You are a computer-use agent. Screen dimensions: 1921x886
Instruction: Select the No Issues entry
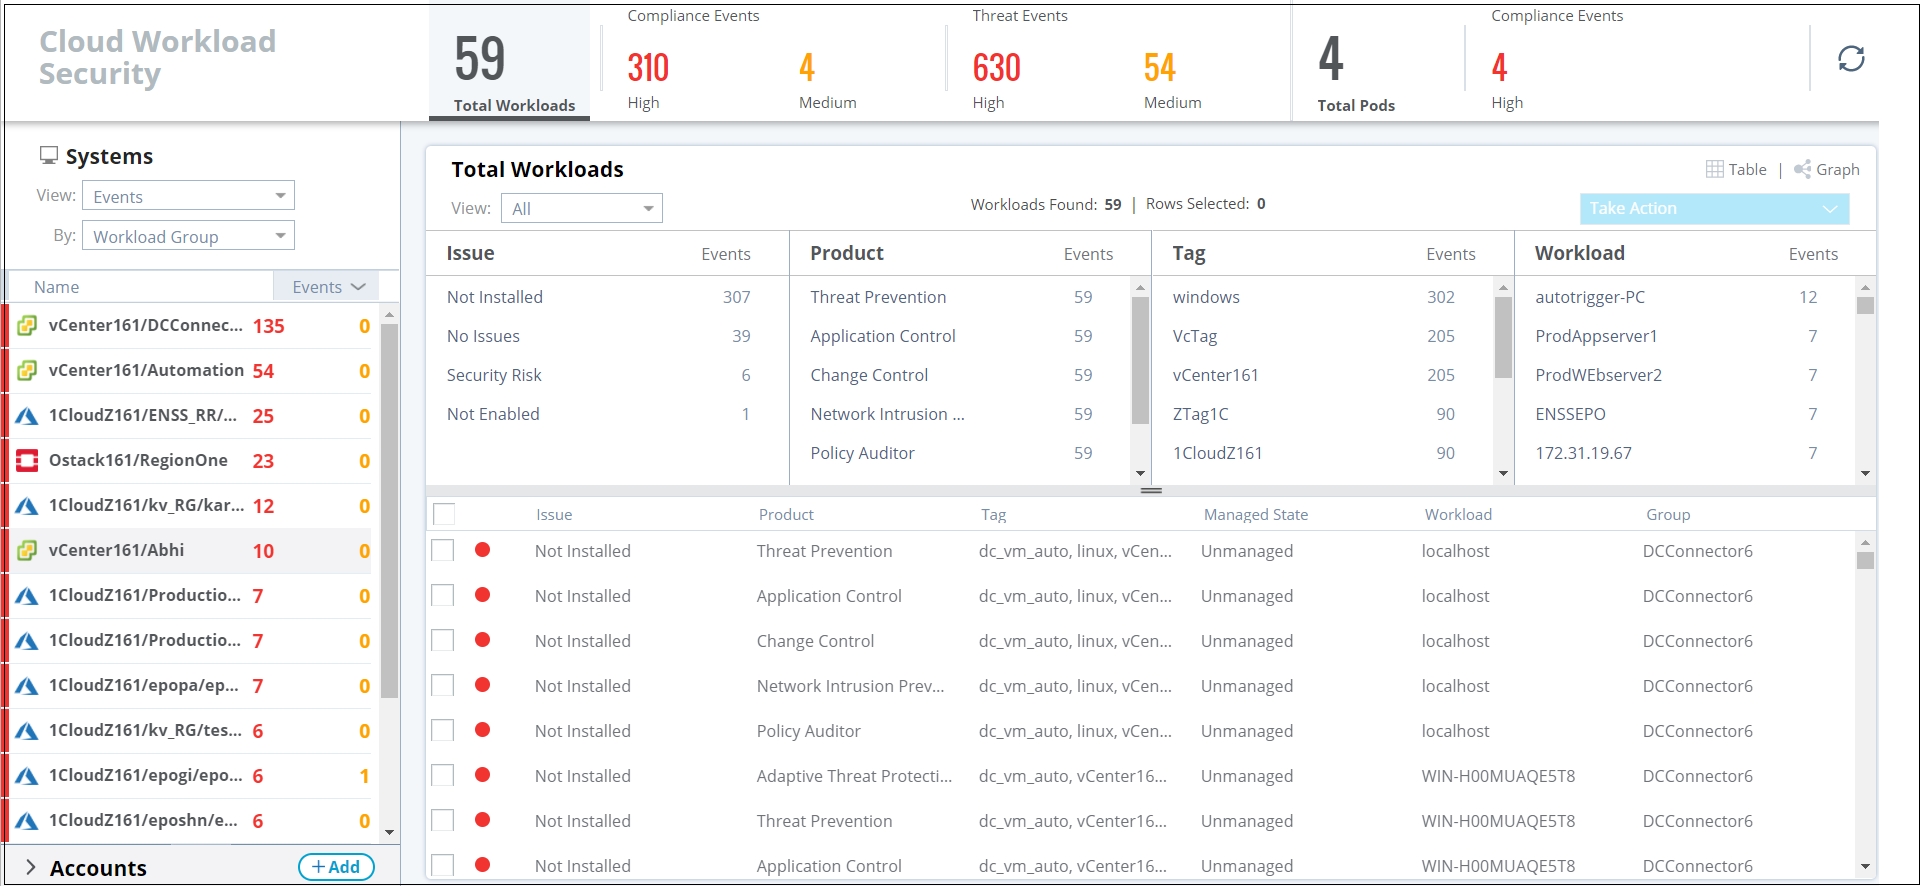point(483,336)
